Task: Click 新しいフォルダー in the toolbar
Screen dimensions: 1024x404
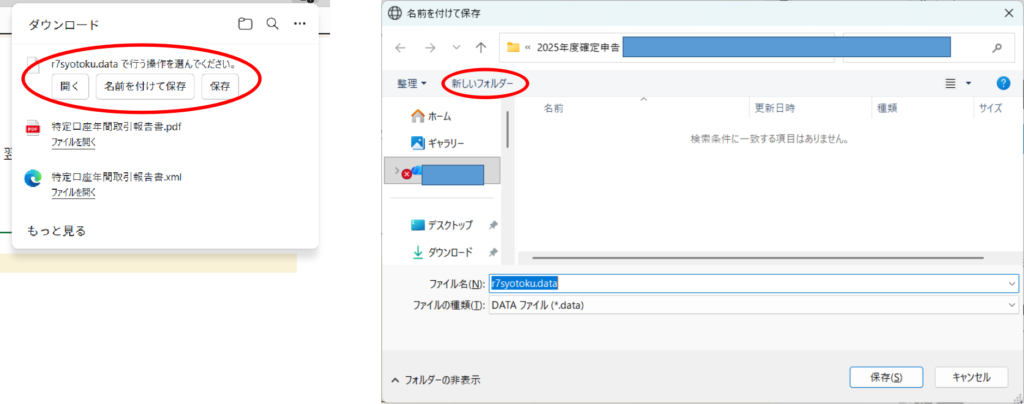Action: (x=482, y=83)
